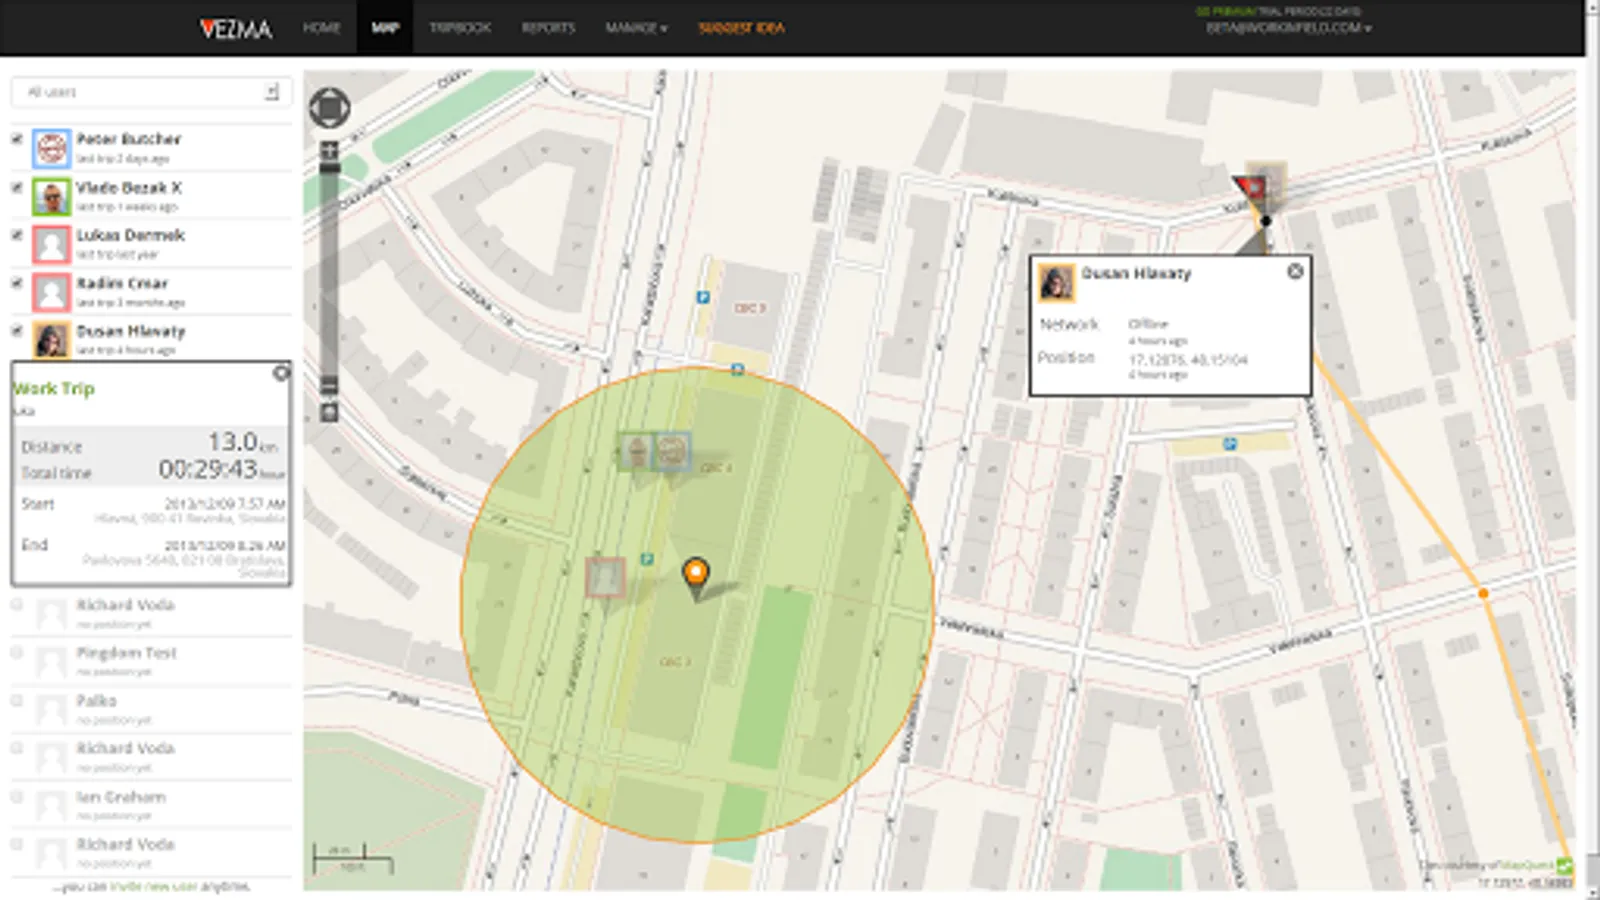1600x900 pixels.
Task: Click the Position coordinates in the popup
Action: (1188, 359)
